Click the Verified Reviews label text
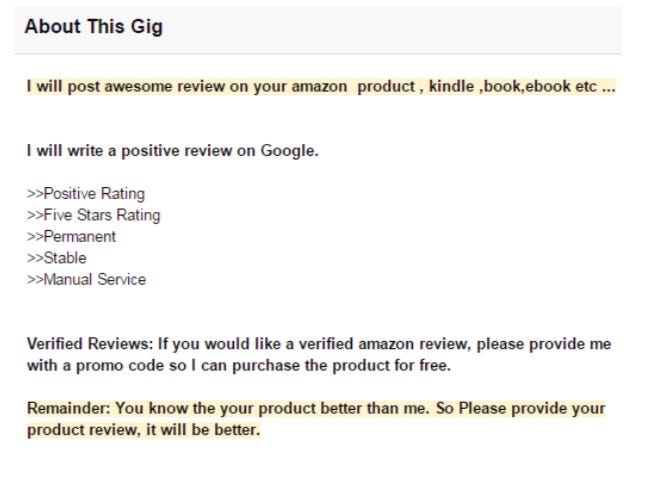This screenshot has height=482, width=646. (x=90, y=344)
